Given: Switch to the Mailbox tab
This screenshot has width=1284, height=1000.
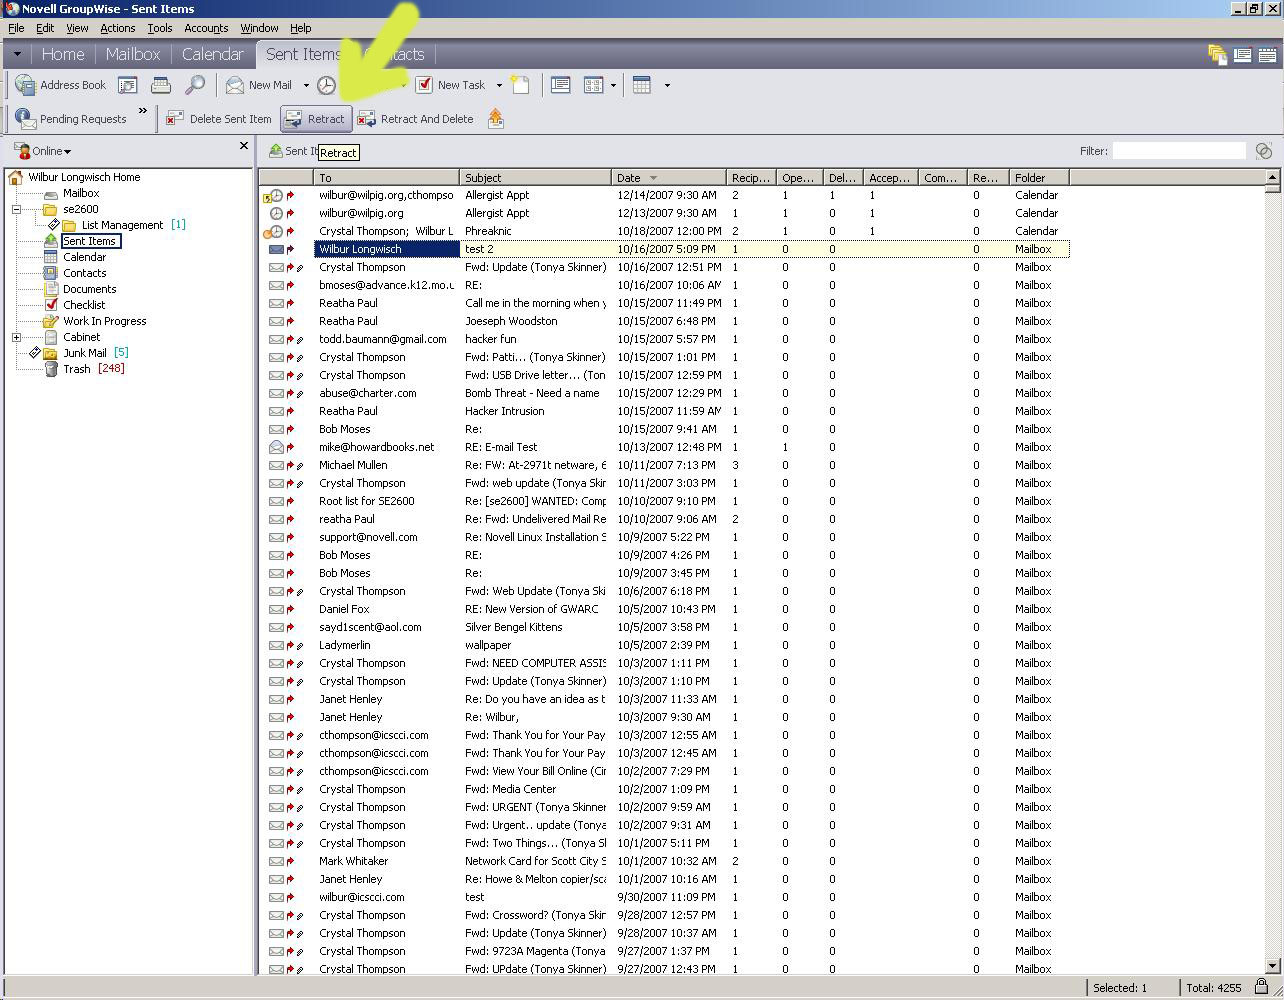Looking at the screenshot, I should point(132,54).
